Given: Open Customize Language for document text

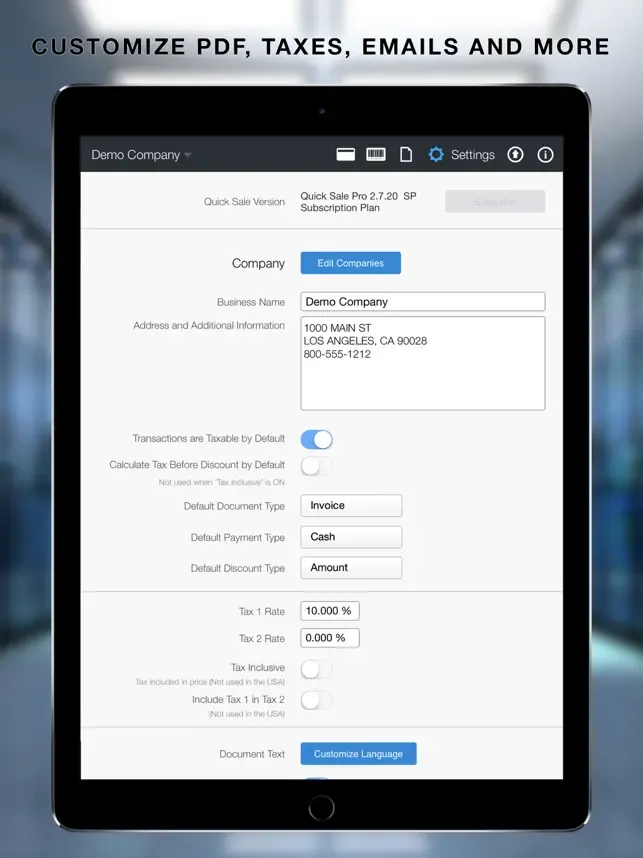Looking at the screenshot, I should [x=358, y=753].
